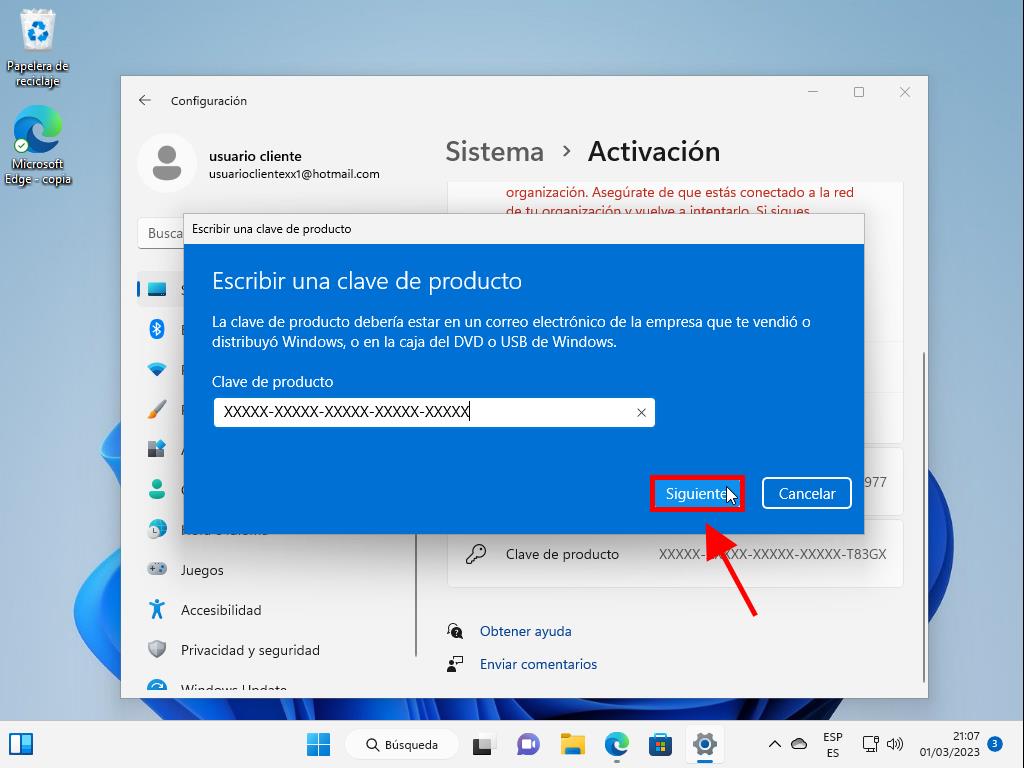The image size is (1024, 768).
Task: Clear product key with X icon
Action: (x=641, y=413)
